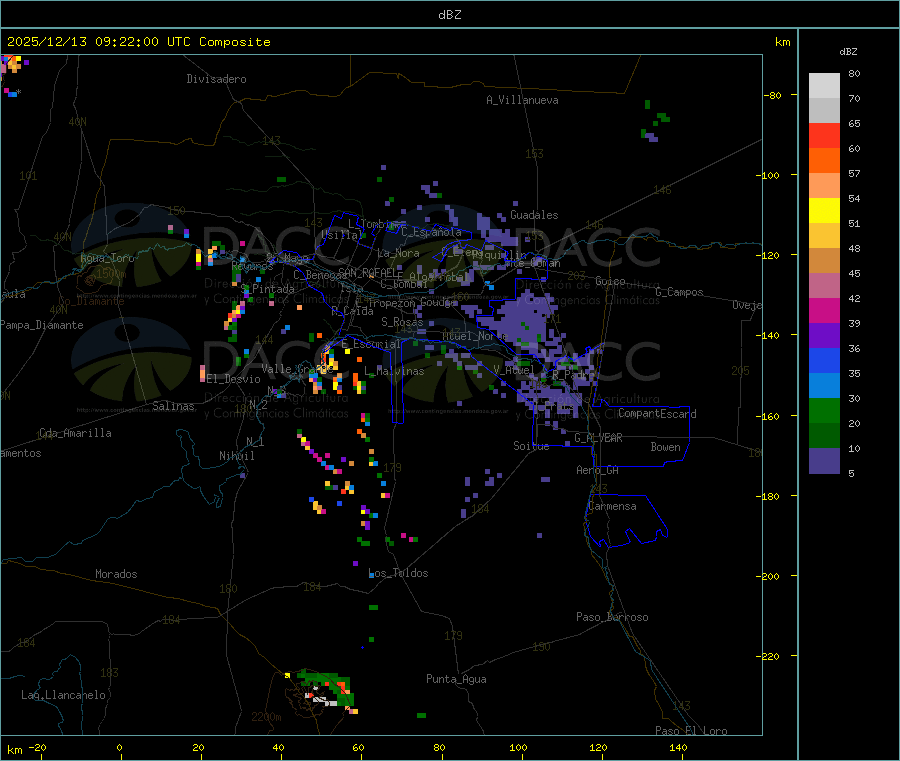Click the C_Pintada map label
Viewport: 900px width, 761px height.
(x=268, y=289)
